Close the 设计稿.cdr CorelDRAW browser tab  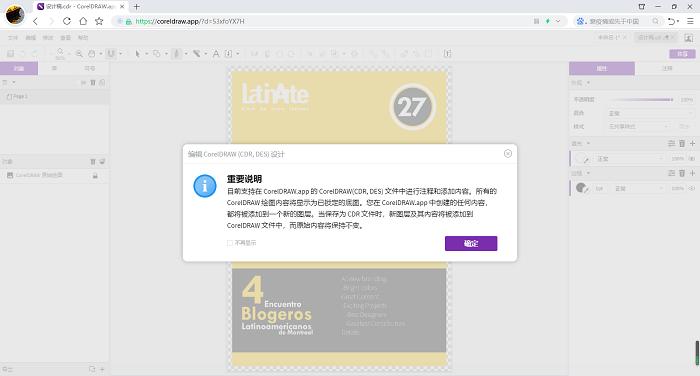[x=122, y=7]
